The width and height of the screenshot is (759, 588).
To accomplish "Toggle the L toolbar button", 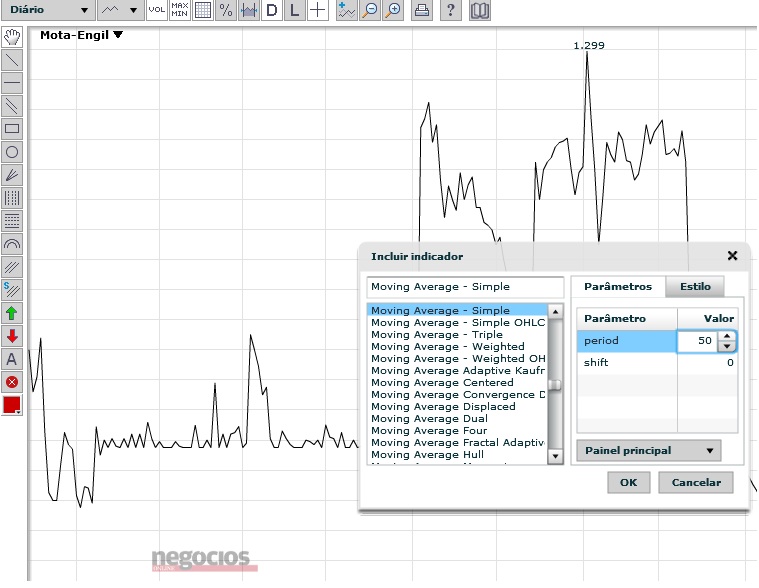I will point(294,10).
